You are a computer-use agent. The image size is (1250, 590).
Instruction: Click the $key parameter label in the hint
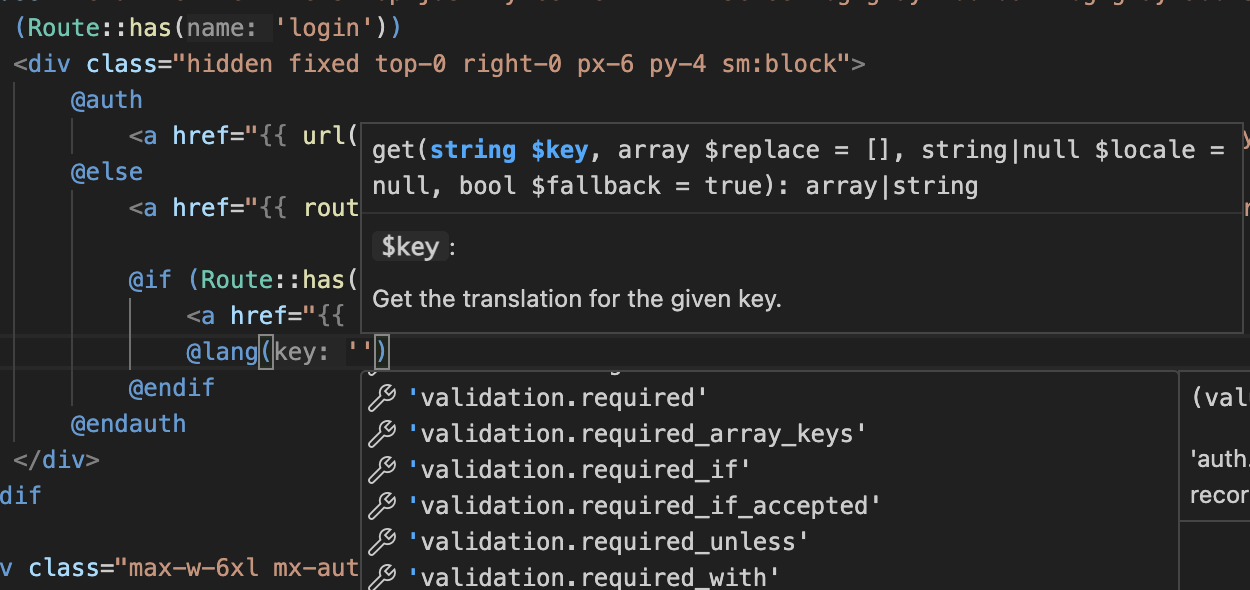[410, 247]
